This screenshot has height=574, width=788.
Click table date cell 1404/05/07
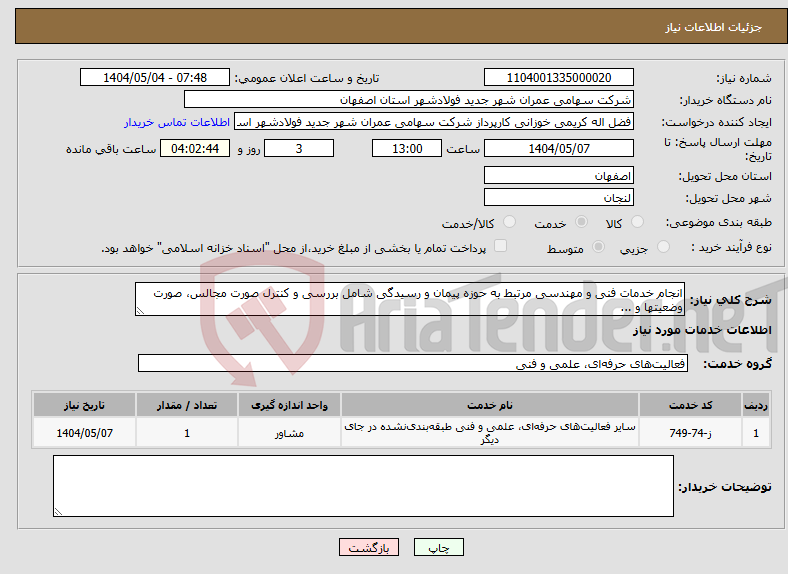pyautogui.click(x=84, y=432)
